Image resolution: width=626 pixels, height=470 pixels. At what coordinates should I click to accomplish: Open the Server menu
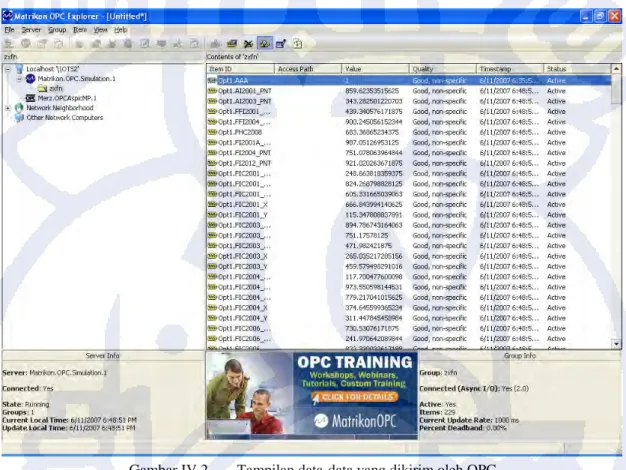coord(31,30)
